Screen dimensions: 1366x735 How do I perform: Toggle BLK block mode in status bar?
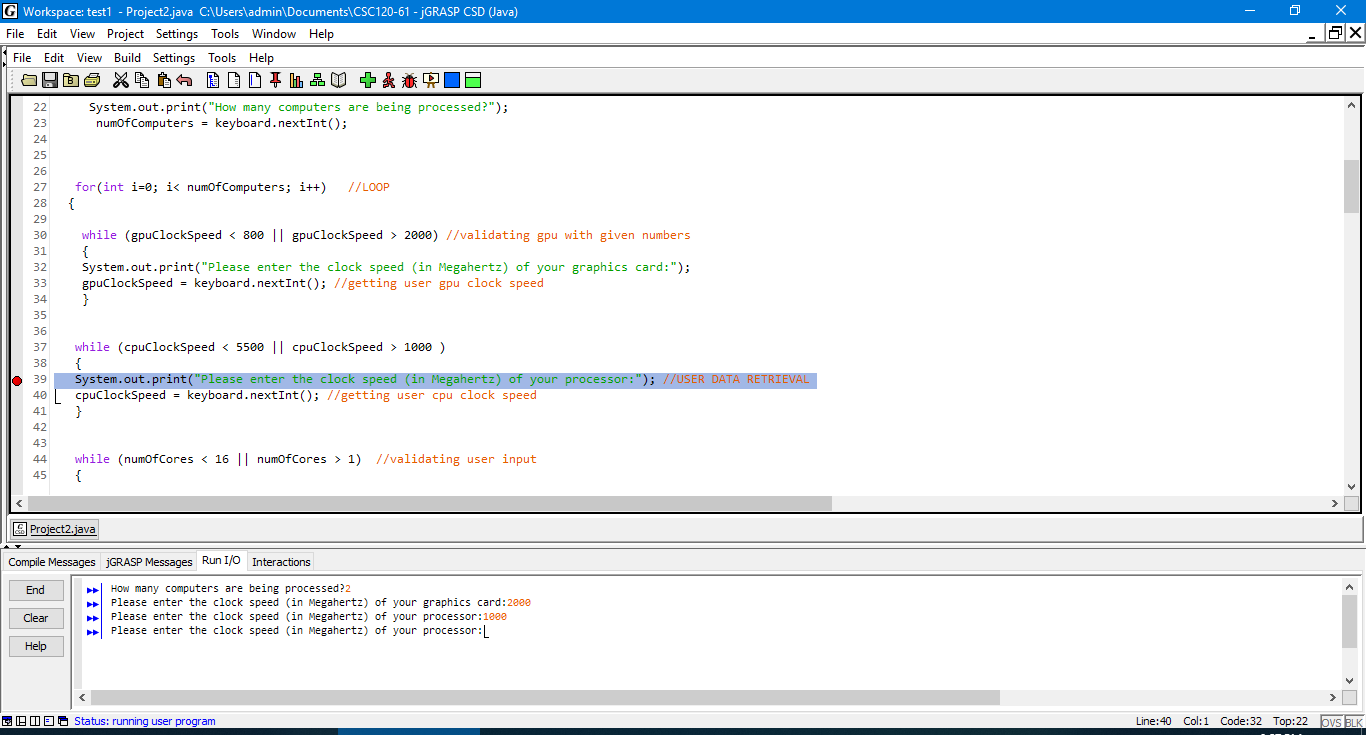(x=1353, y=721)
